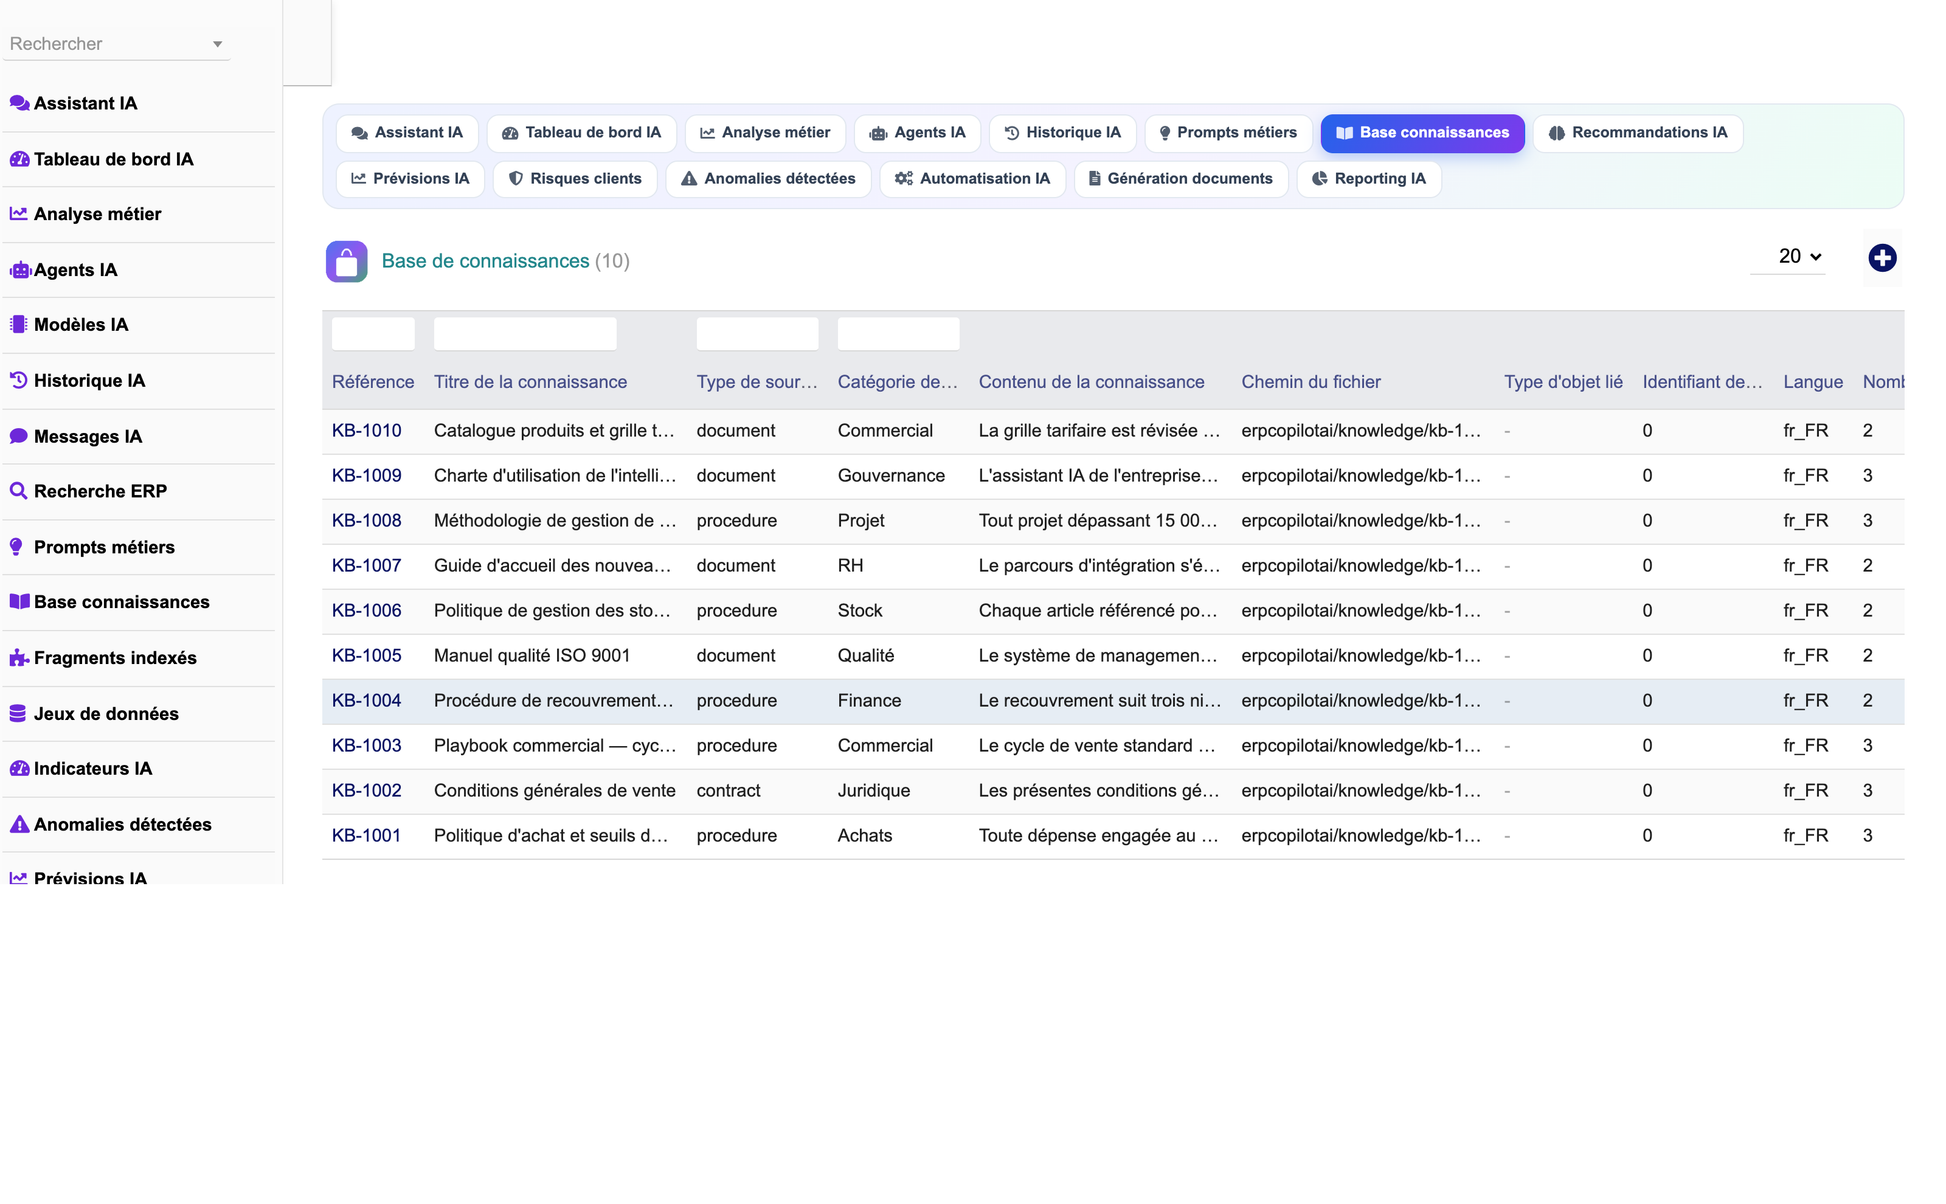The image size is (1946, 1204).
Task: Click the "contract" source type cell
Action: tap(728, 791)
